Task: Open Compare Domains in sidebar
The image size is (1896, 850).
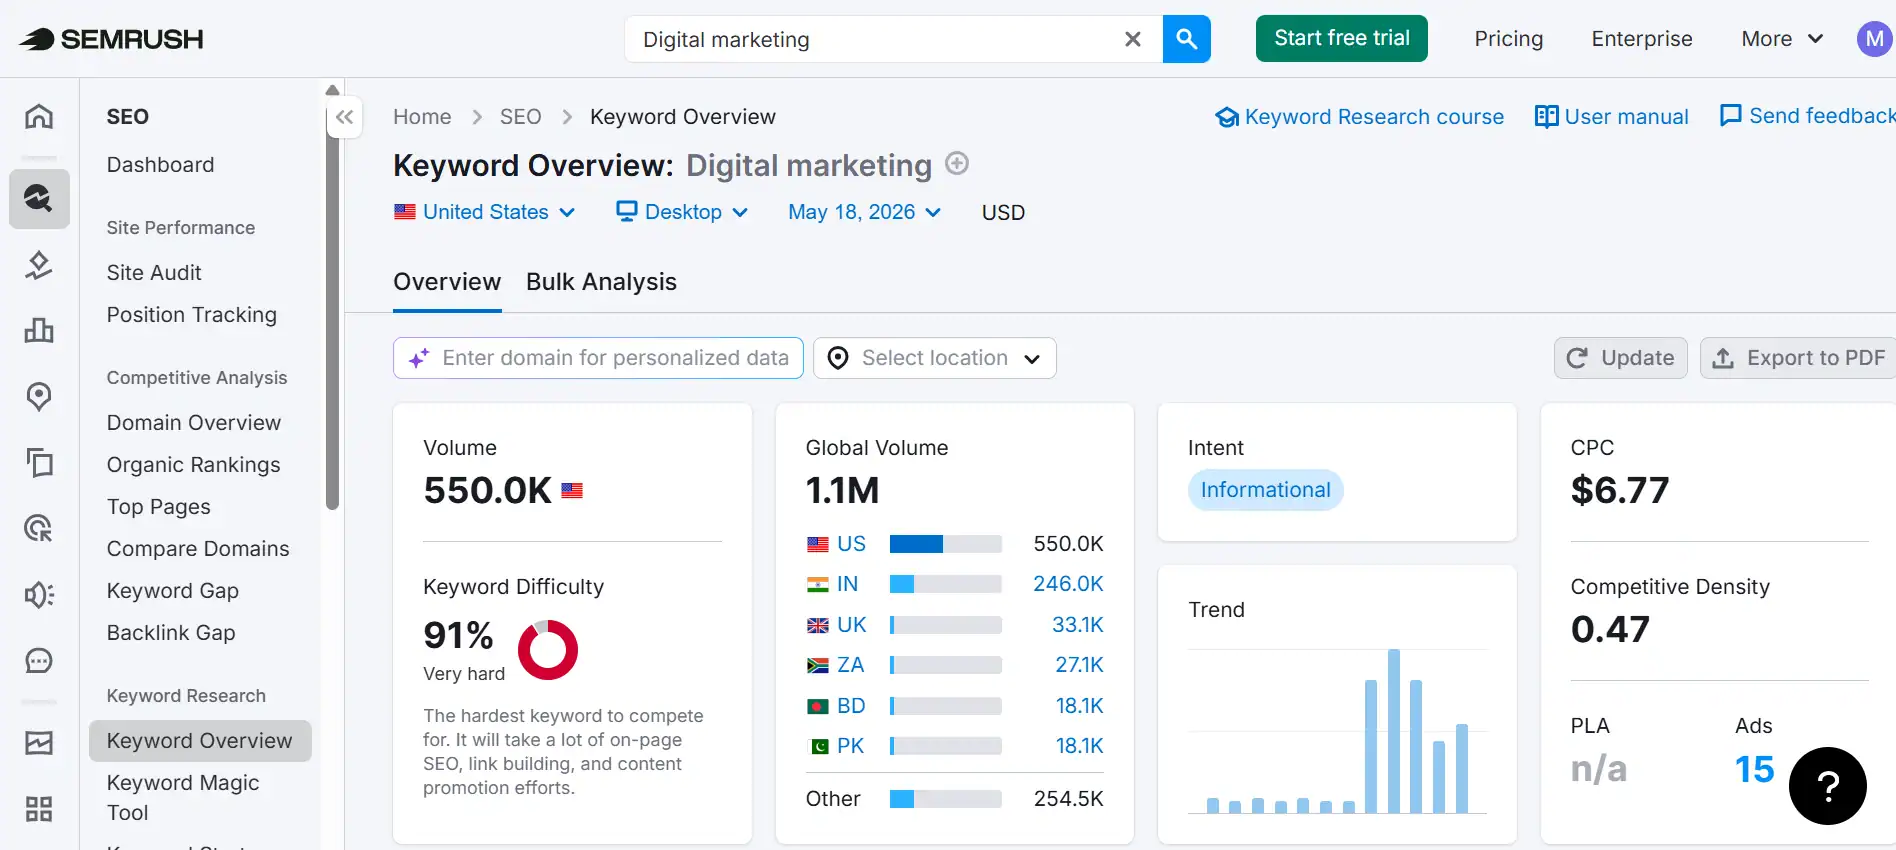Action: click(198, 549)
